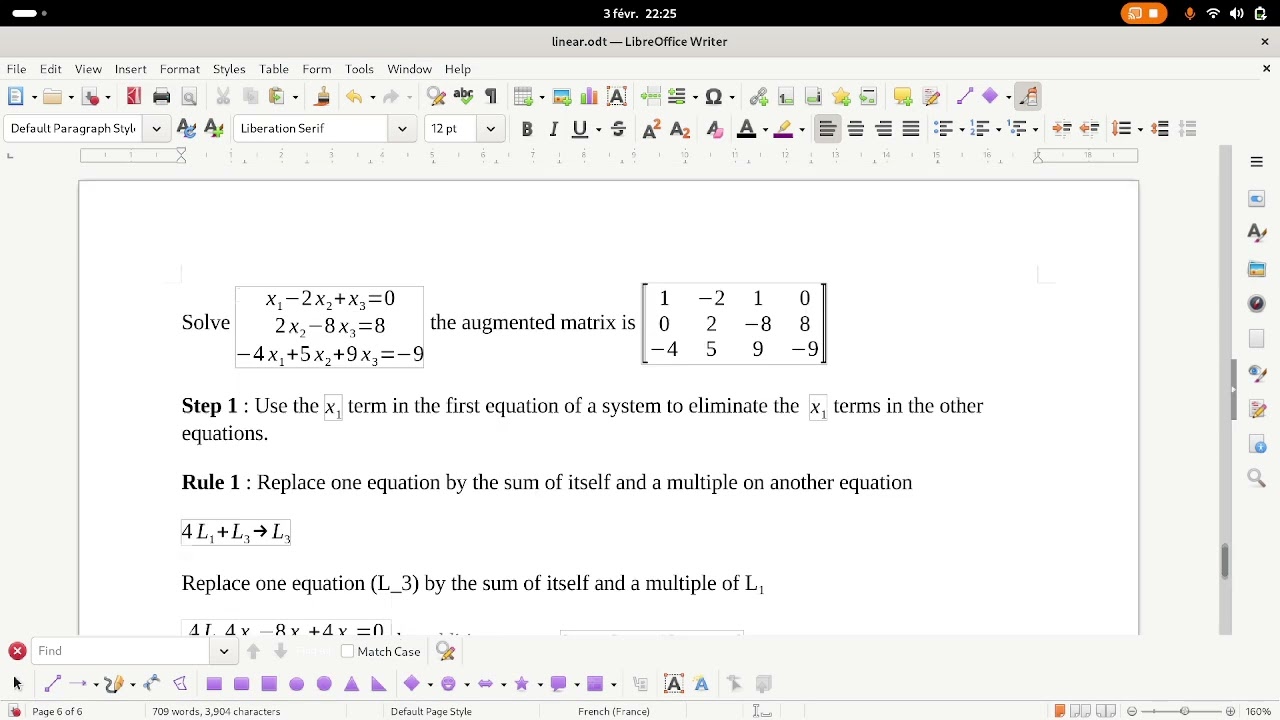Toggle bold formatting
The width and height of the screenshot is (1280, 720).
[x=527, y=129]
